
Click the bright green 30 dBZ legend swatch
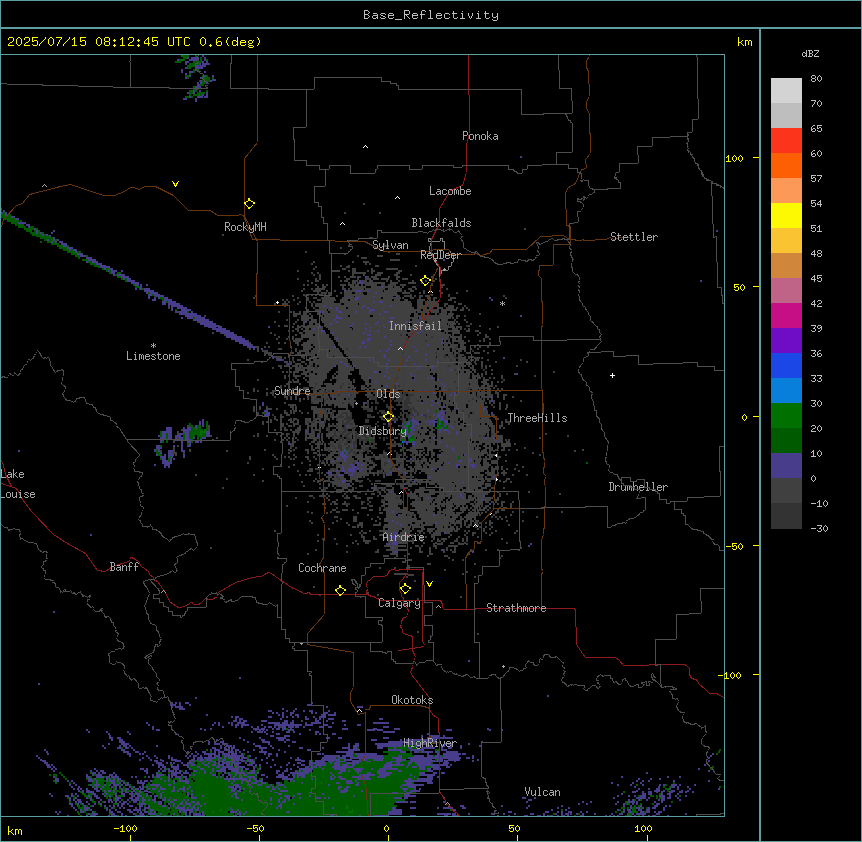(786, 416)
